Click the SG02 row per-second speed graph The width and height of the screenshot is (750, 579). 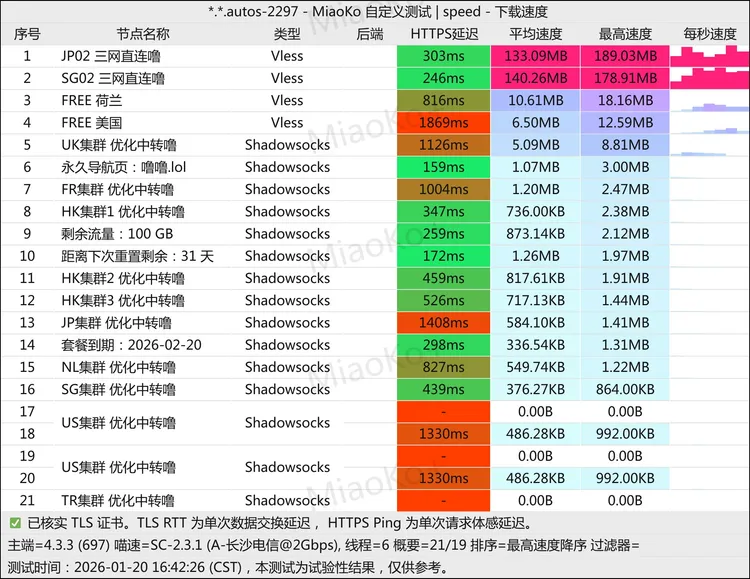coord(708,78)
